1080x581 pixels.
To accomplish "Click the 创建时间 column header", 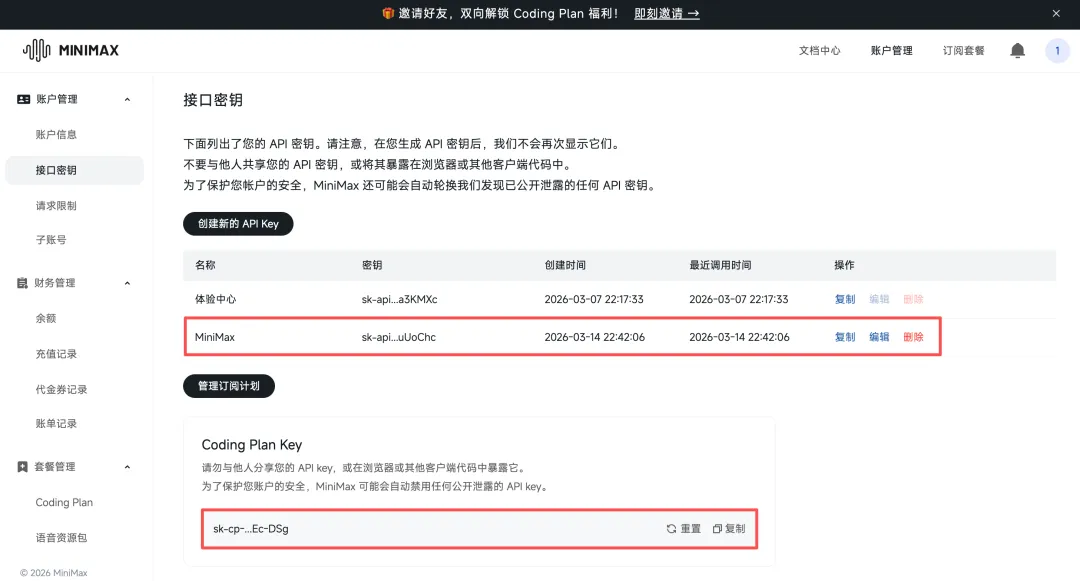I will [565, 265].
